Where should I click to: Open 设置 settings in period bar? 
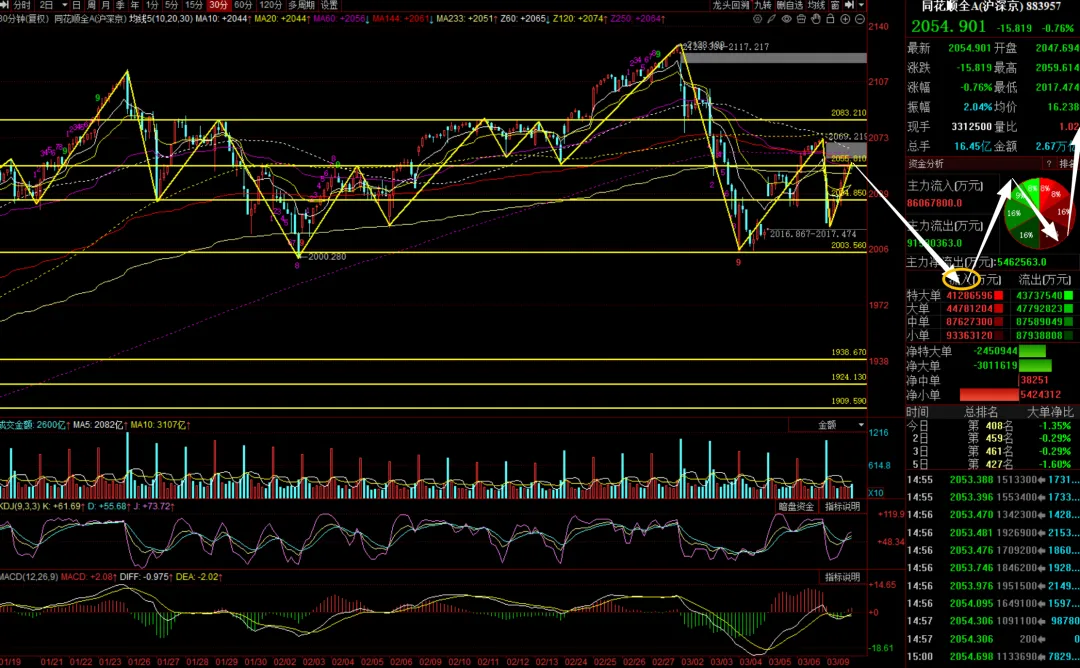click(x=329, y=5)
